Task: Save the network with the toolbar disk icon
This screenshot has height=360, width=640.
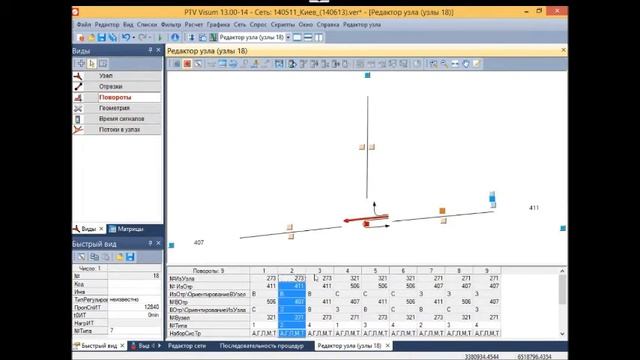Action: 102,38
